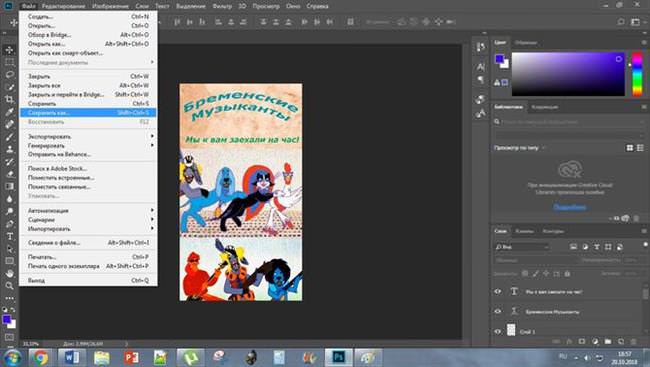This screenshot has width=650, height=367.
Task: Select the Path Selection arrow tool
Action: click(x=9, y=249)
